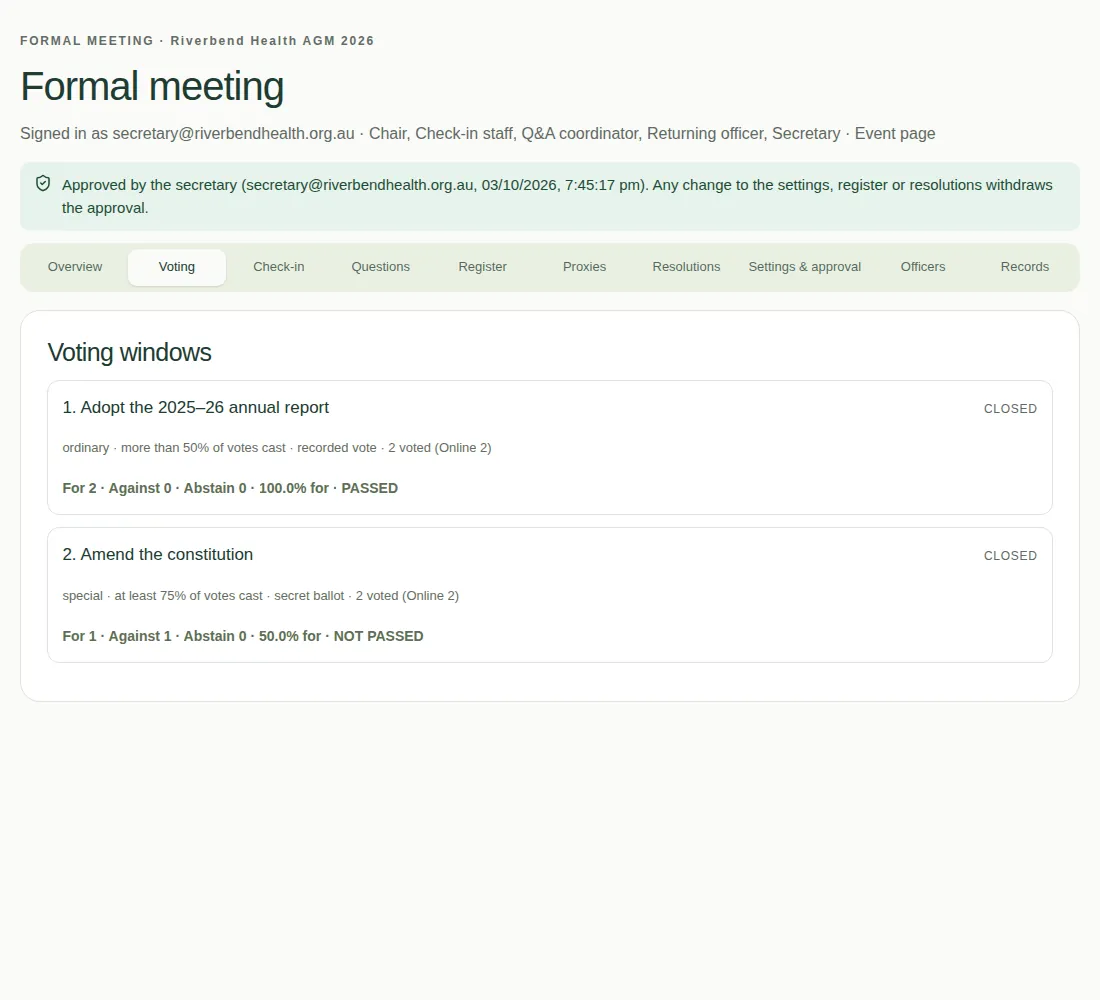Click the '100.0% for · PASSED' result line
The width and height of the screenshot is (1100, 1000).
click(230, 488)
